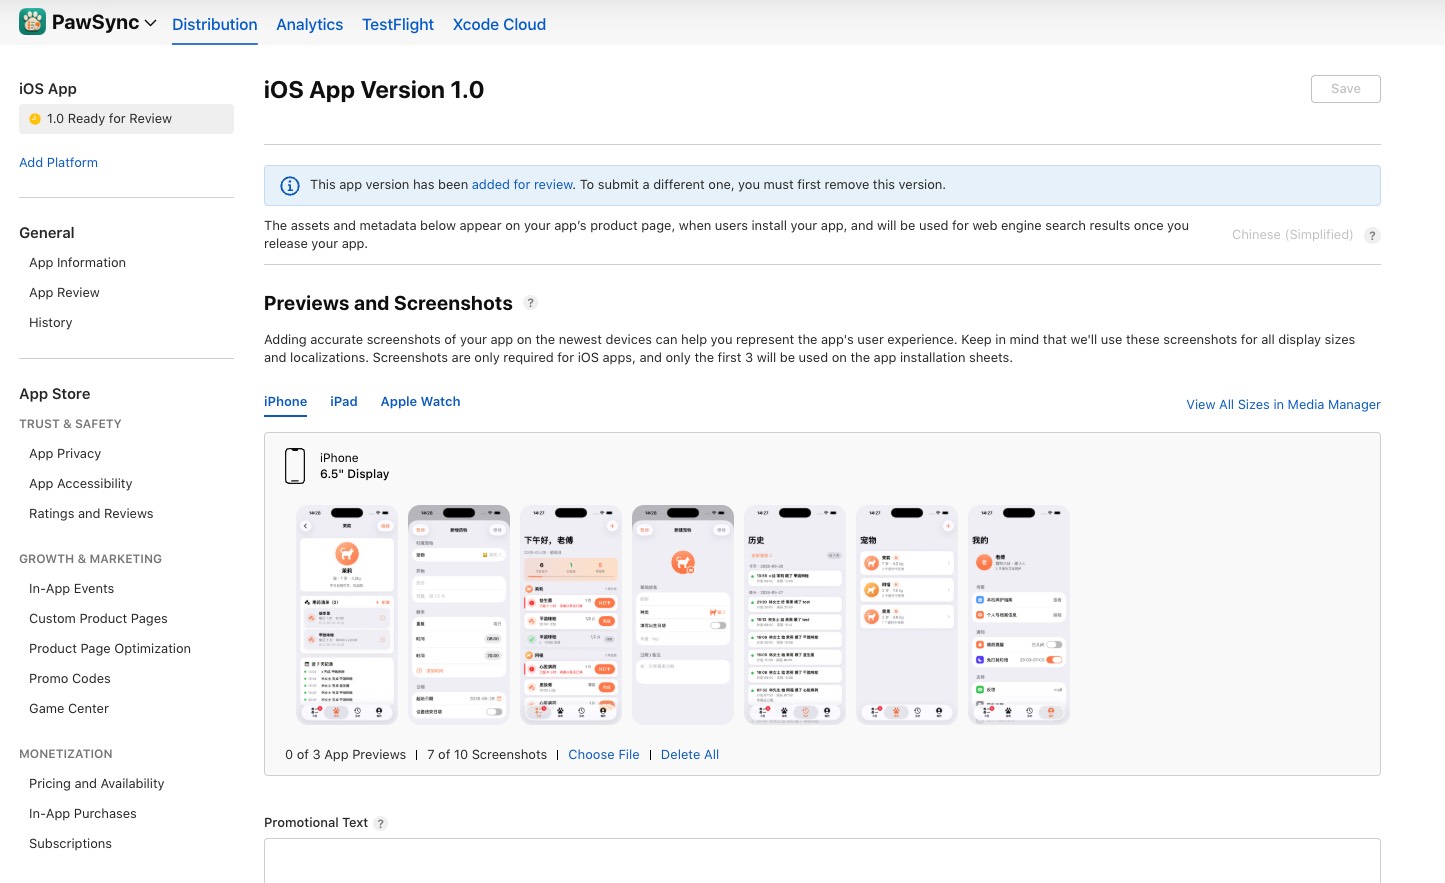Open Custom Product Pages
This screenshot has width=1445, height=883.
click(x=98, y=619)
